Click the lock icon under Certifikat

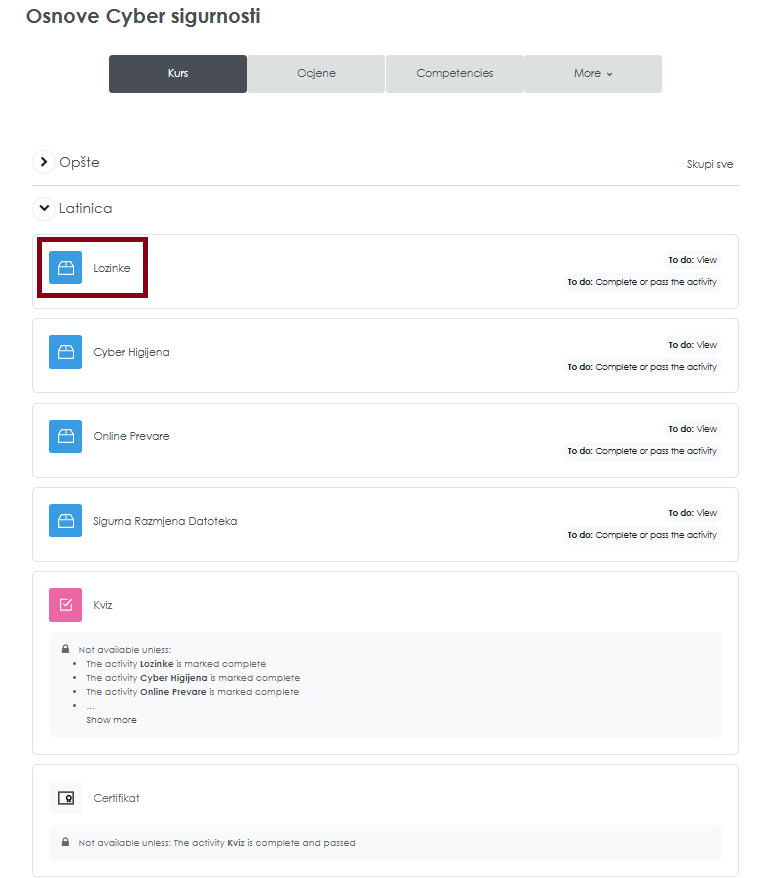click(x=65, y=843)
